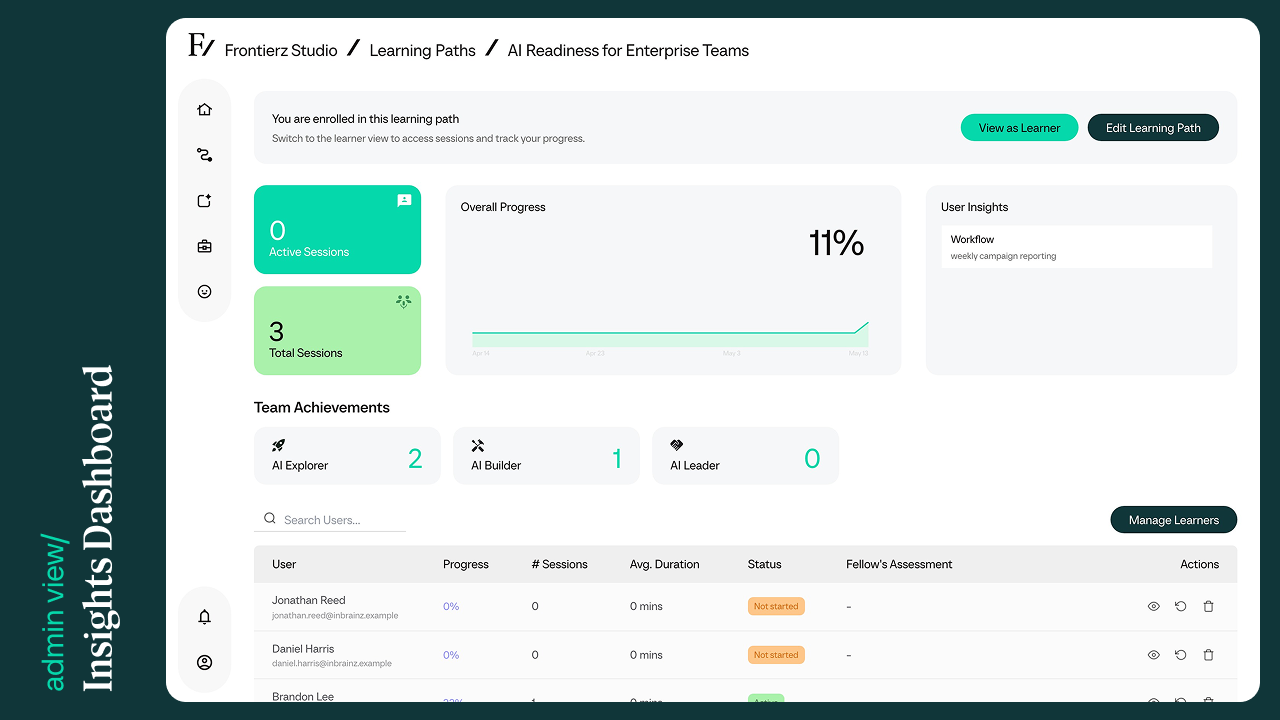Click the 11% overall progress value
The image size is (1280, 720).
pos(836,243)
